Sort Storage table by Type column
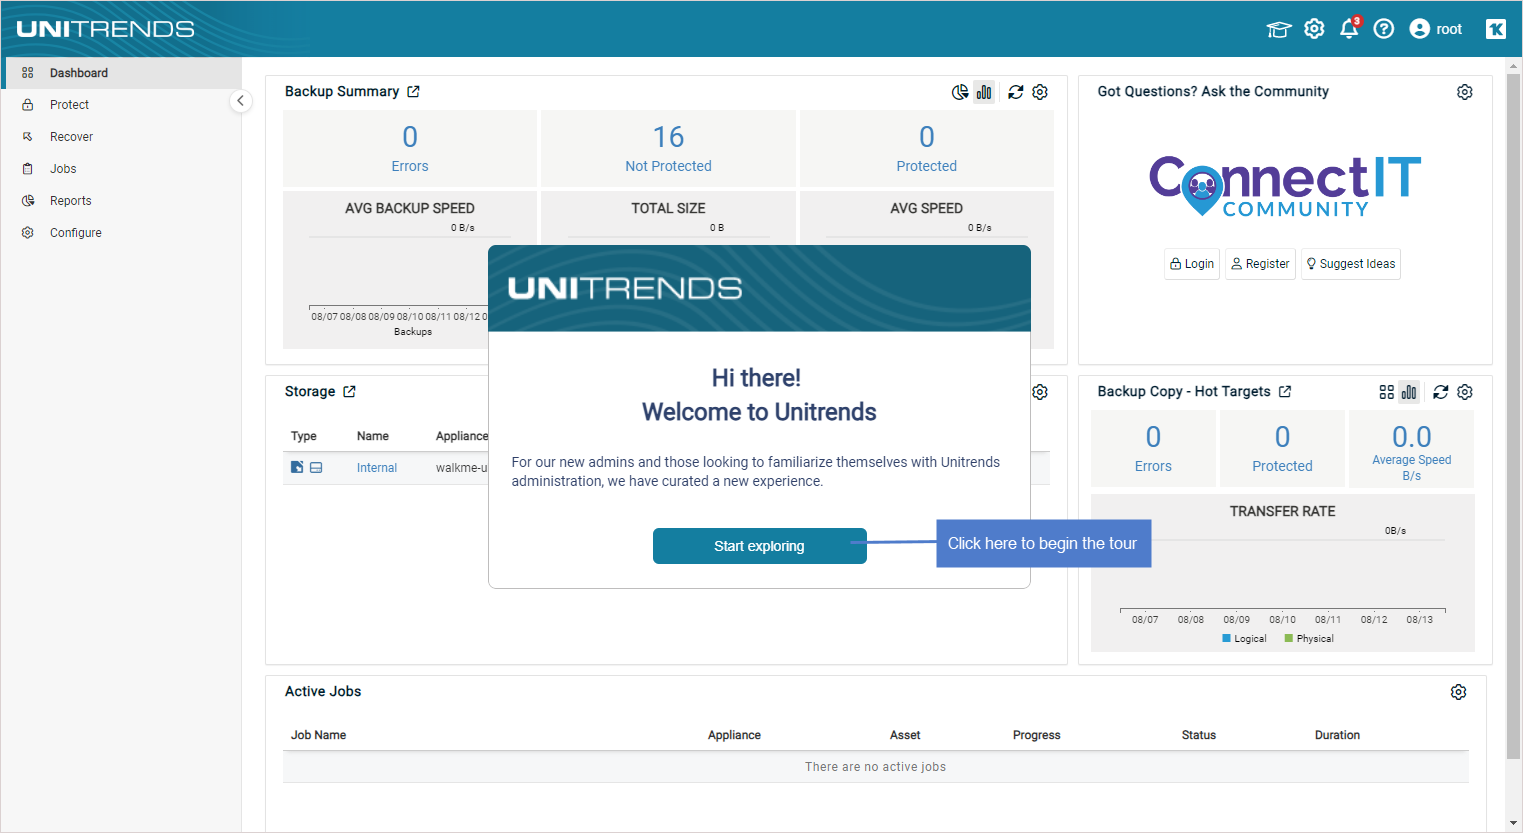This screenshot has height=833, width=1523. (304, 436)
